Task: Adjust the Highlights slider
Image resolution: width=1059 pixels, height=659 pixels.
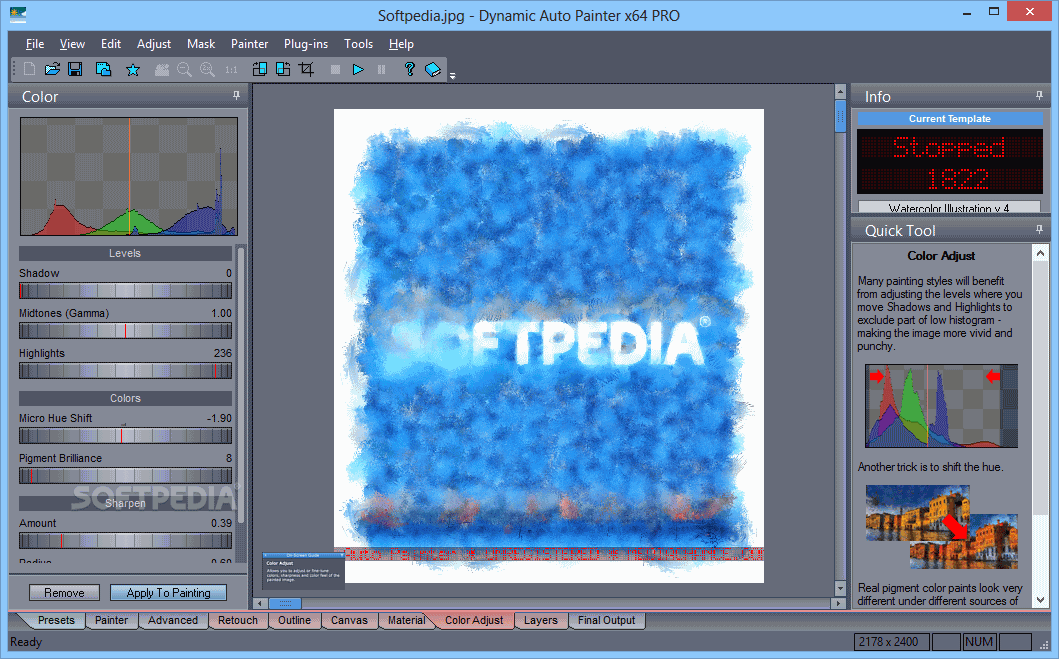Action: pyautogui.click(x=125, y=370)
